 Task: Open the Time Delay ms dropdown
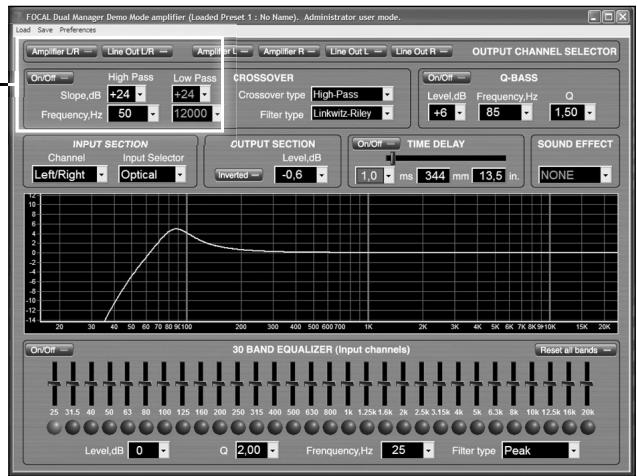tap(389, 176)
